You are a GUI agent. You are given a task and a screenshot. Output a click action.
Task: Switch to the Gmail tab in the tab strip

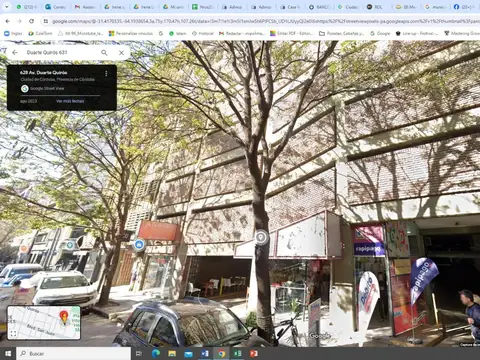(85, 7)
